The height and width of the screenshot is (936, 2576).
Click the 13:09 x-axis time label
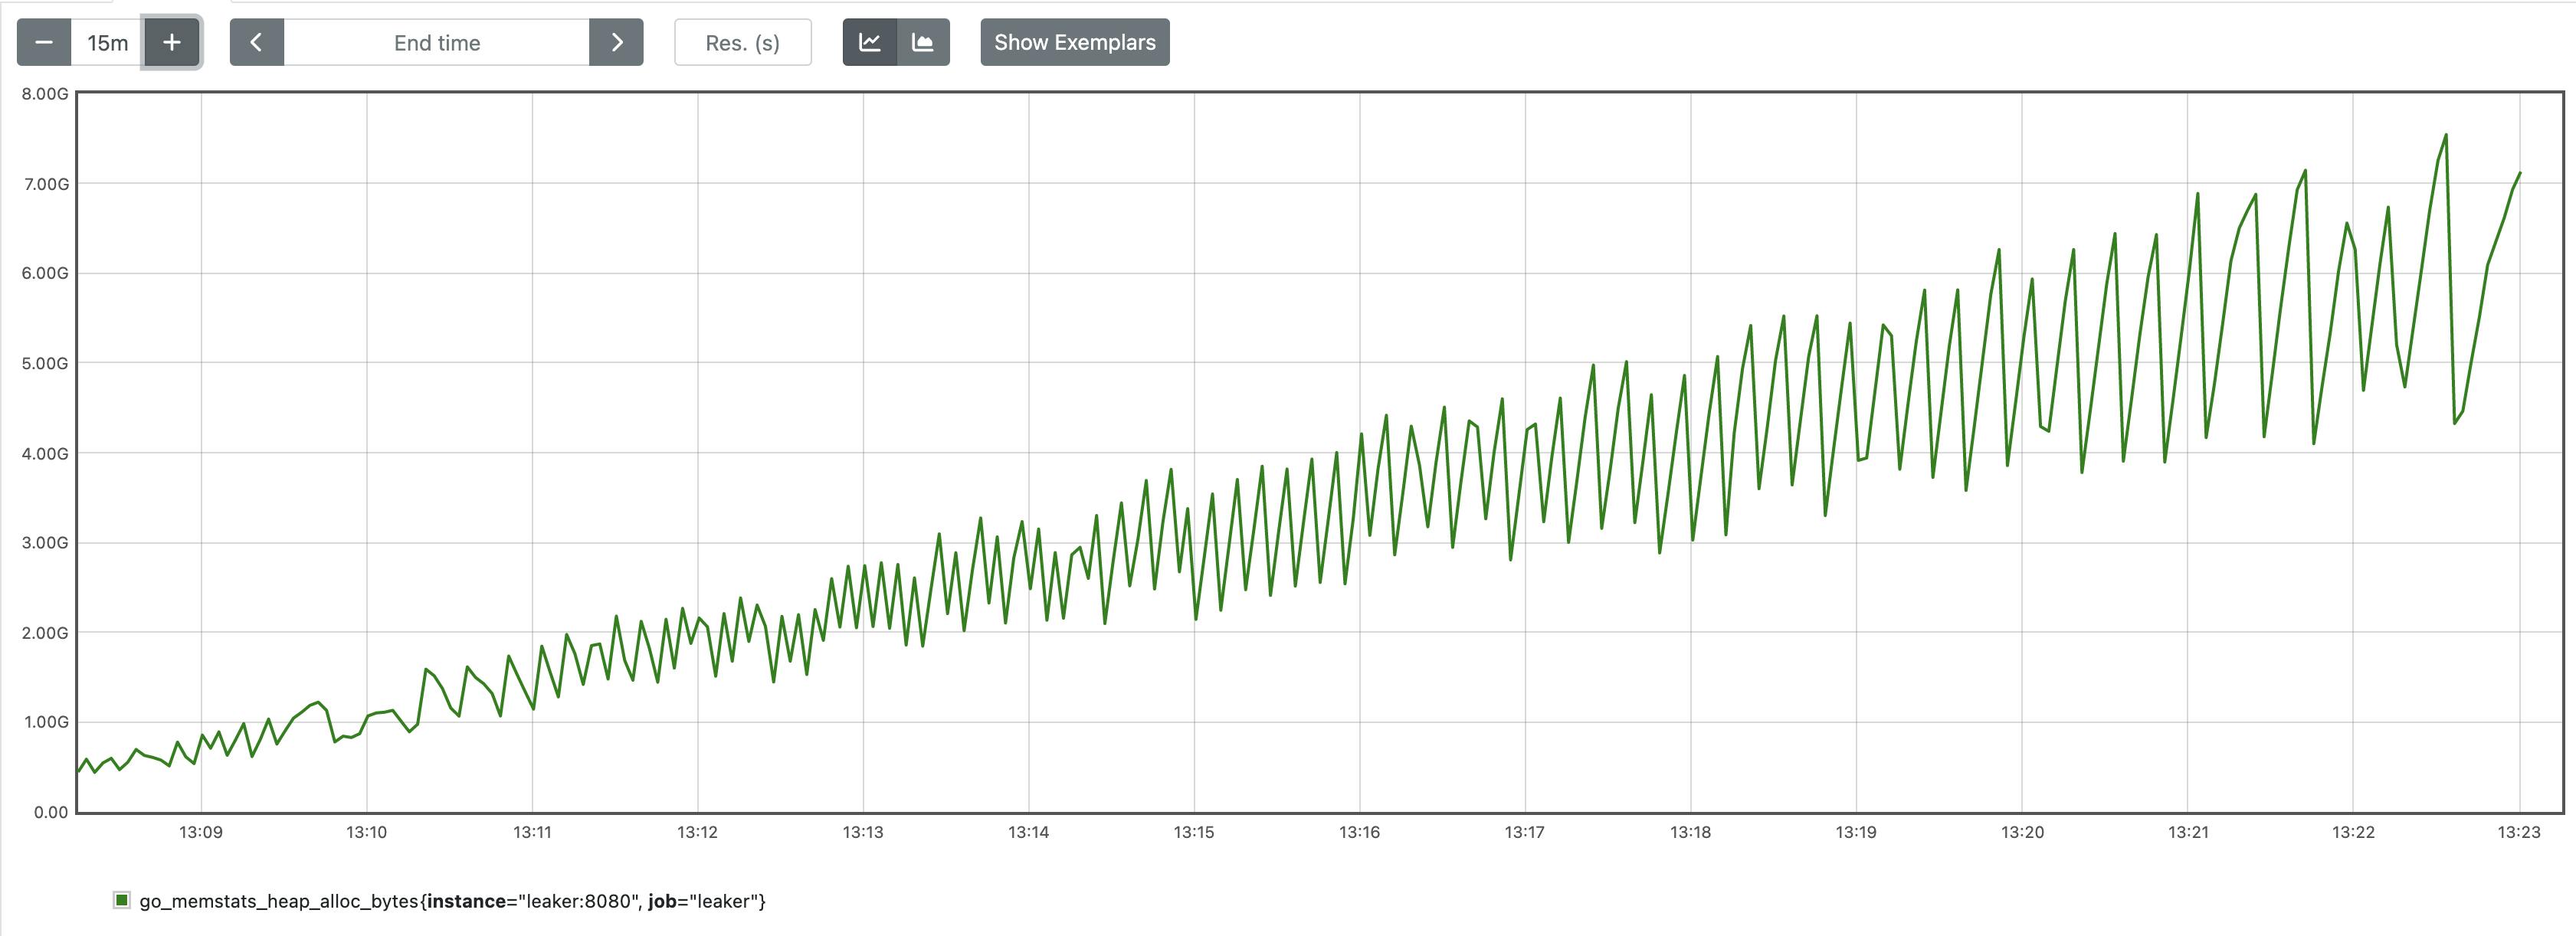point(201,832)
